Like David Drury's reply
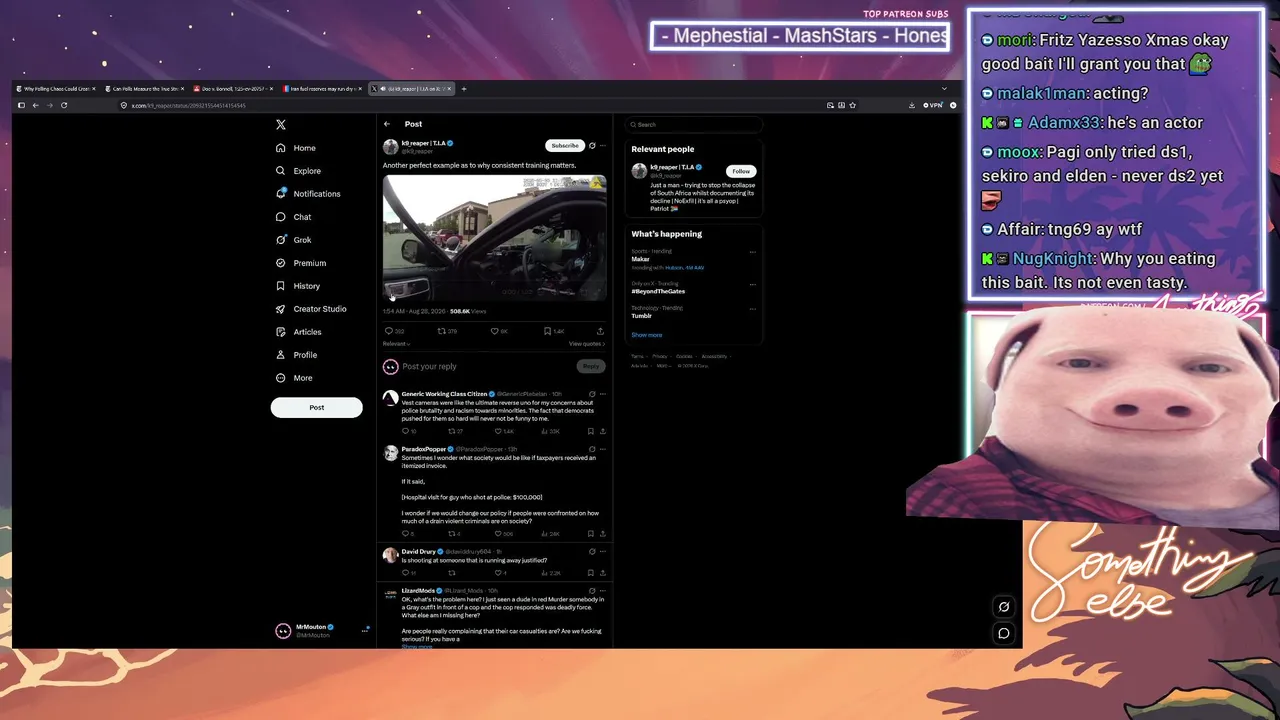1280x720 pixels. click(x=498, y=573)
